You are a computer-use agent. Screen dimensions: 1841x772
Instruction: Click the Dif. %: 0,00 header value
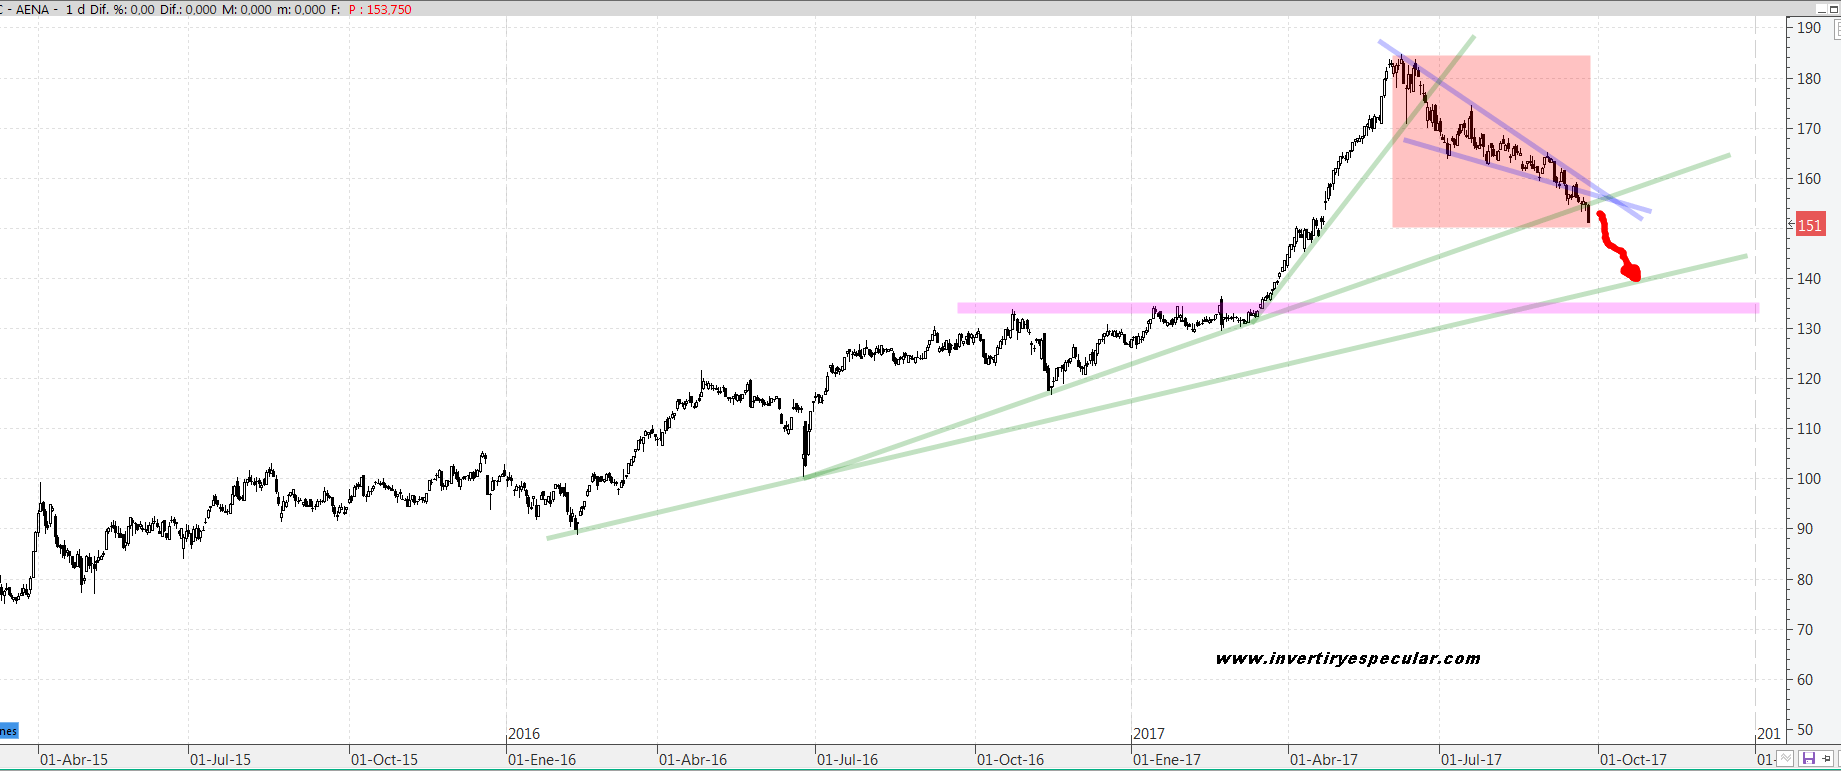[x=122, y=9]
